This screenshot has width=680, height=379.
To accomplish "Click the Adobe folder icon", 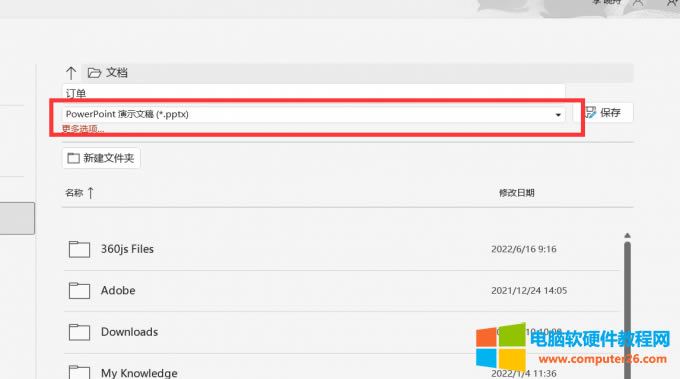I will (x=79, y=291).
